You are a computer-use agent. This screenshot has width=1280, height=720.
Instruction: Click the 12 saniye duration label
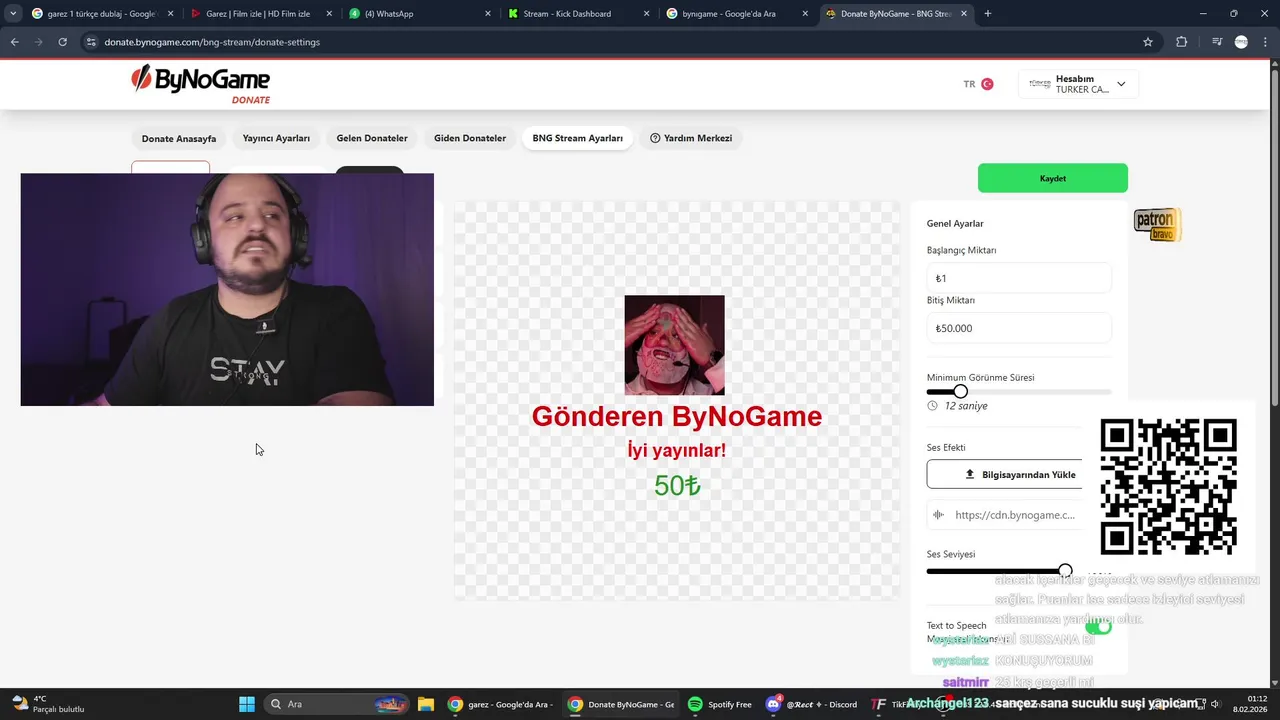[966, 406]
